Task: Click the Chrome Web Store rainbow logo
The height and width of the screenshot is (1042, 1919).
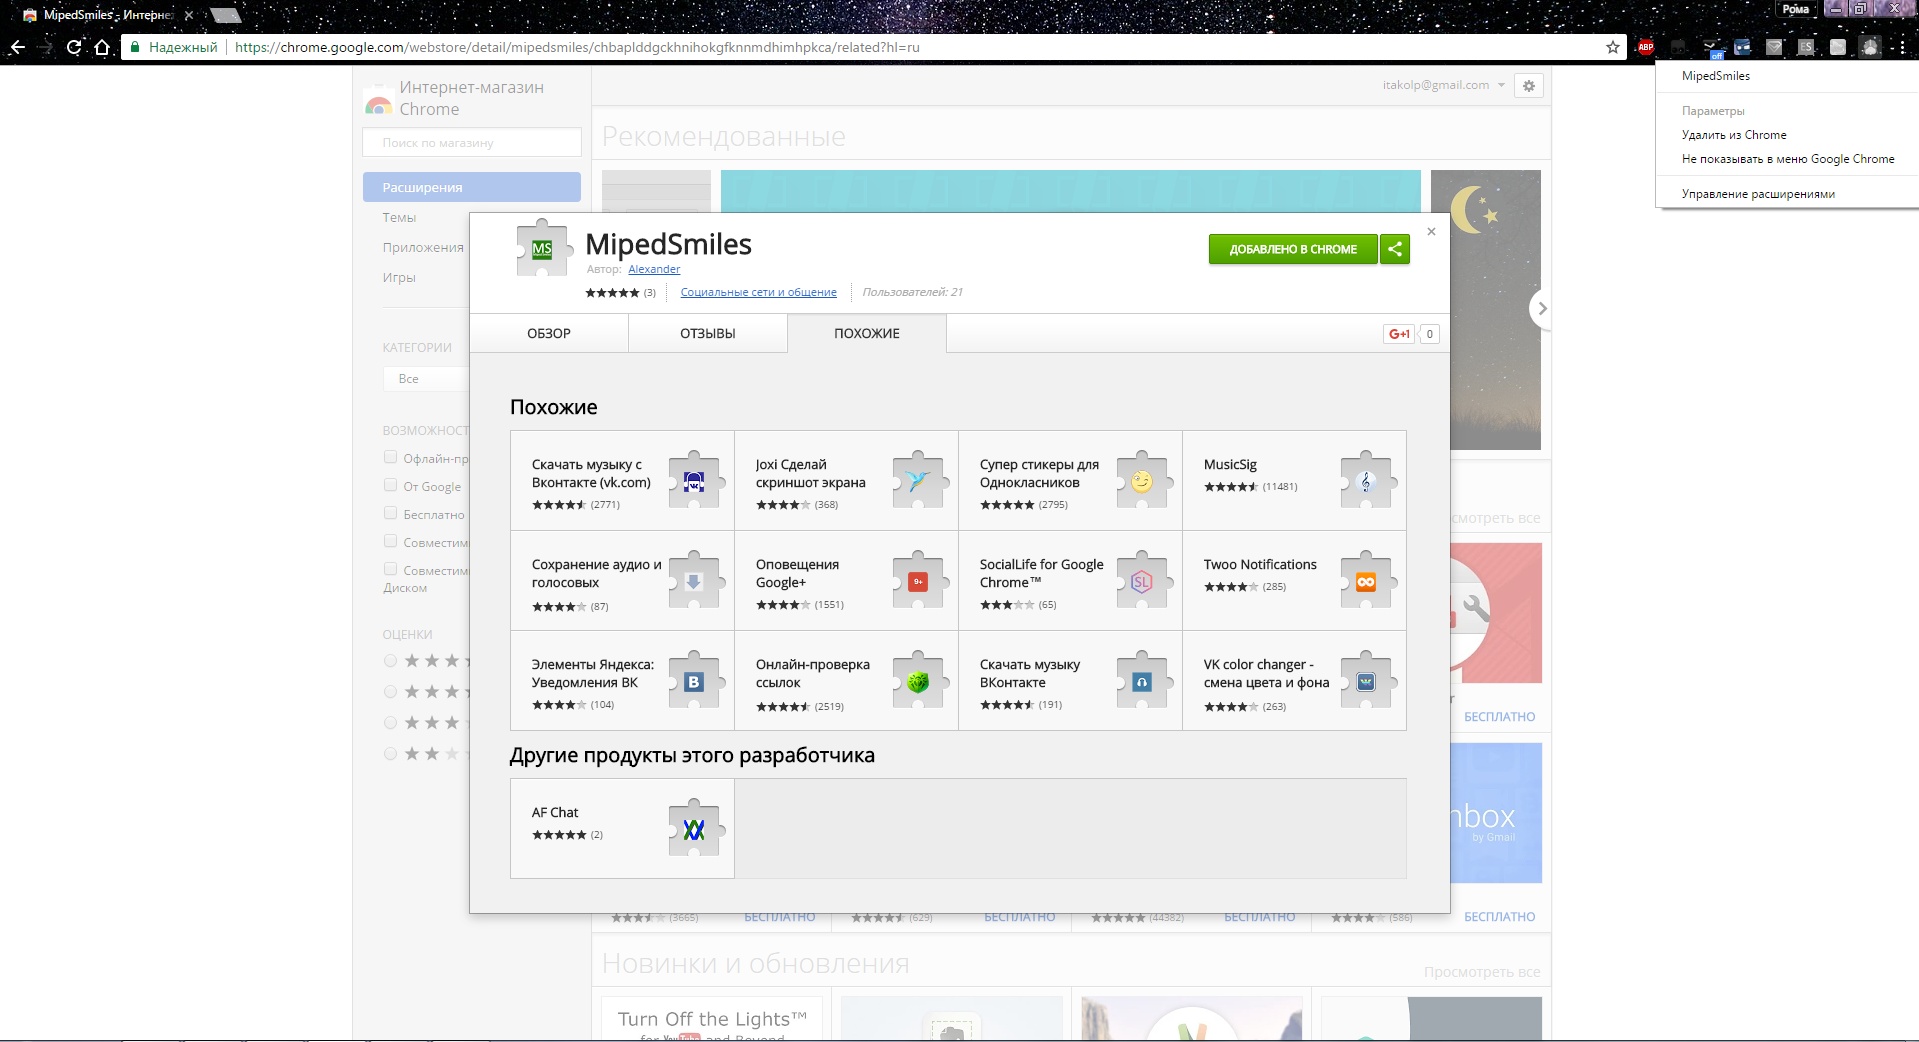Action: [x=378, y=103]
